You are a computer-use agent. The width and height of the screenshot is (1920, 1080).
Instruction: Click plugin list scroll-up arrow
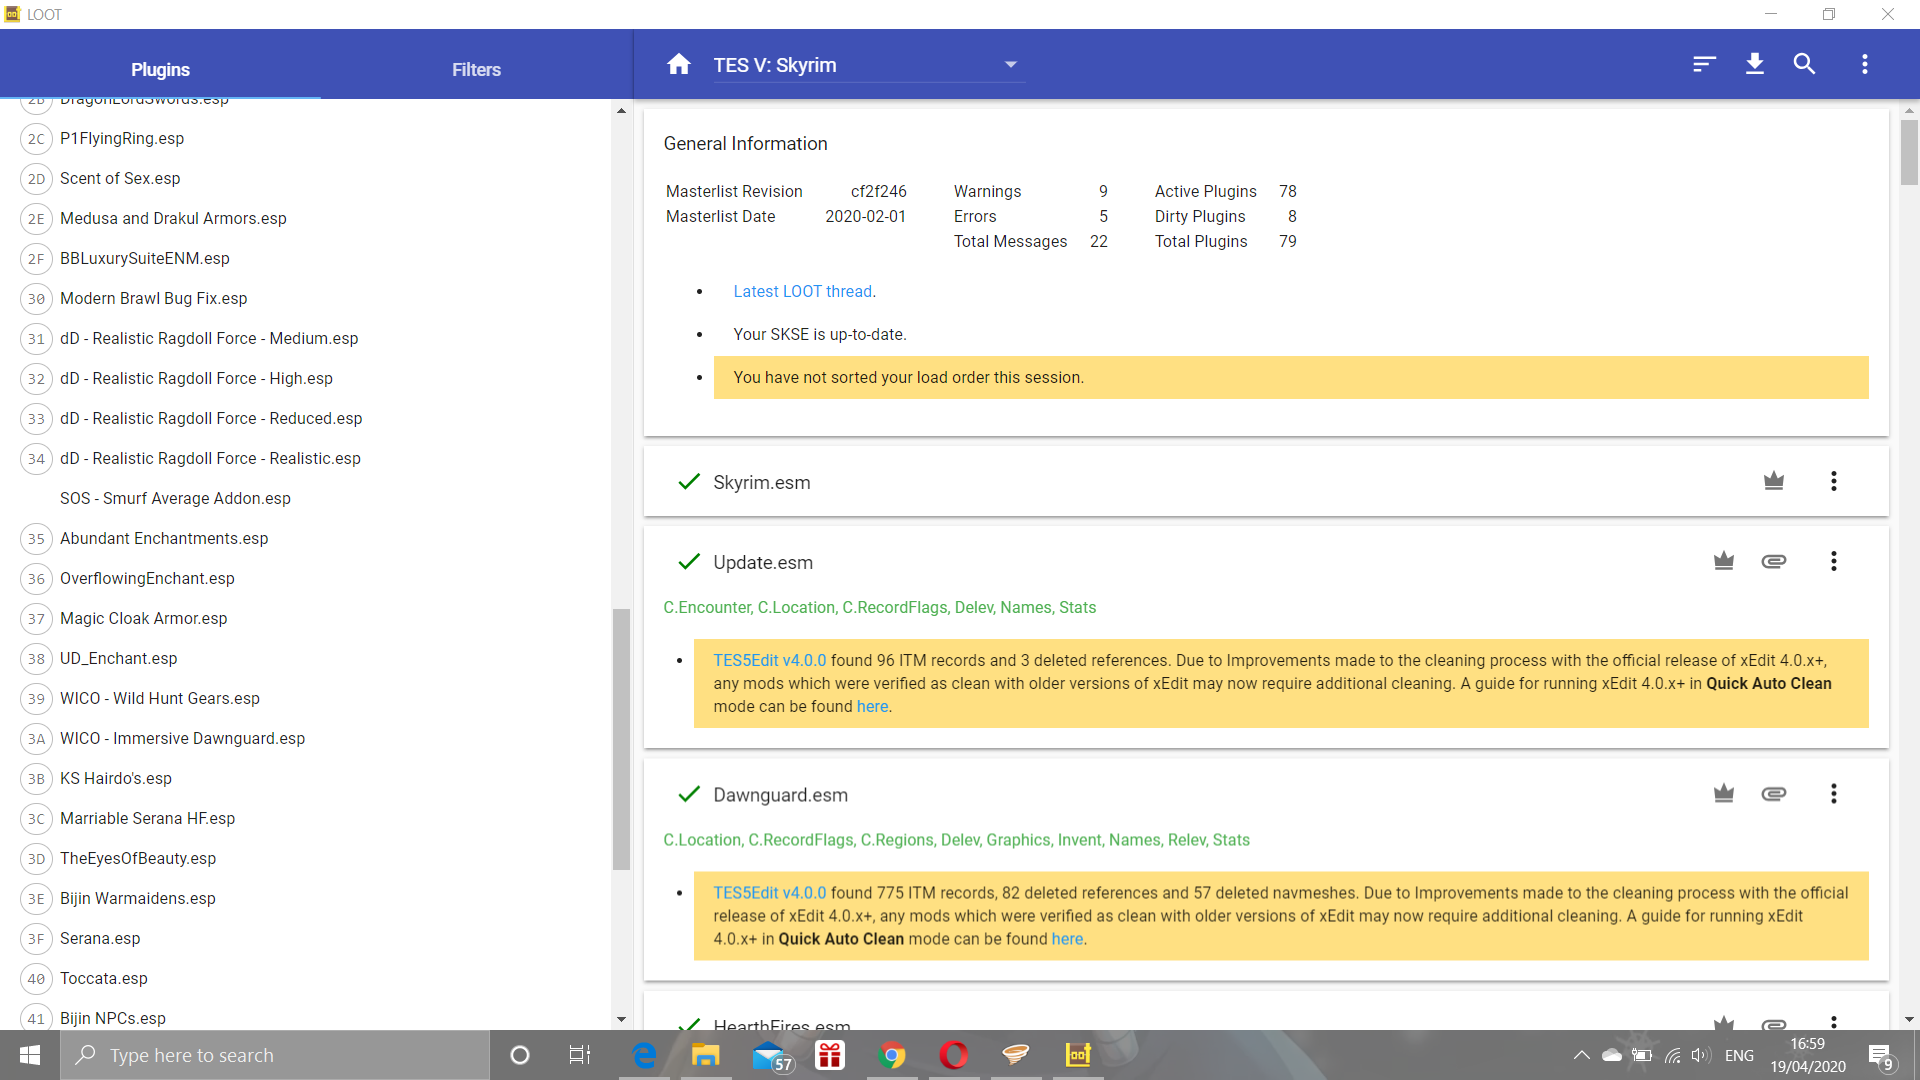point(621,111)
